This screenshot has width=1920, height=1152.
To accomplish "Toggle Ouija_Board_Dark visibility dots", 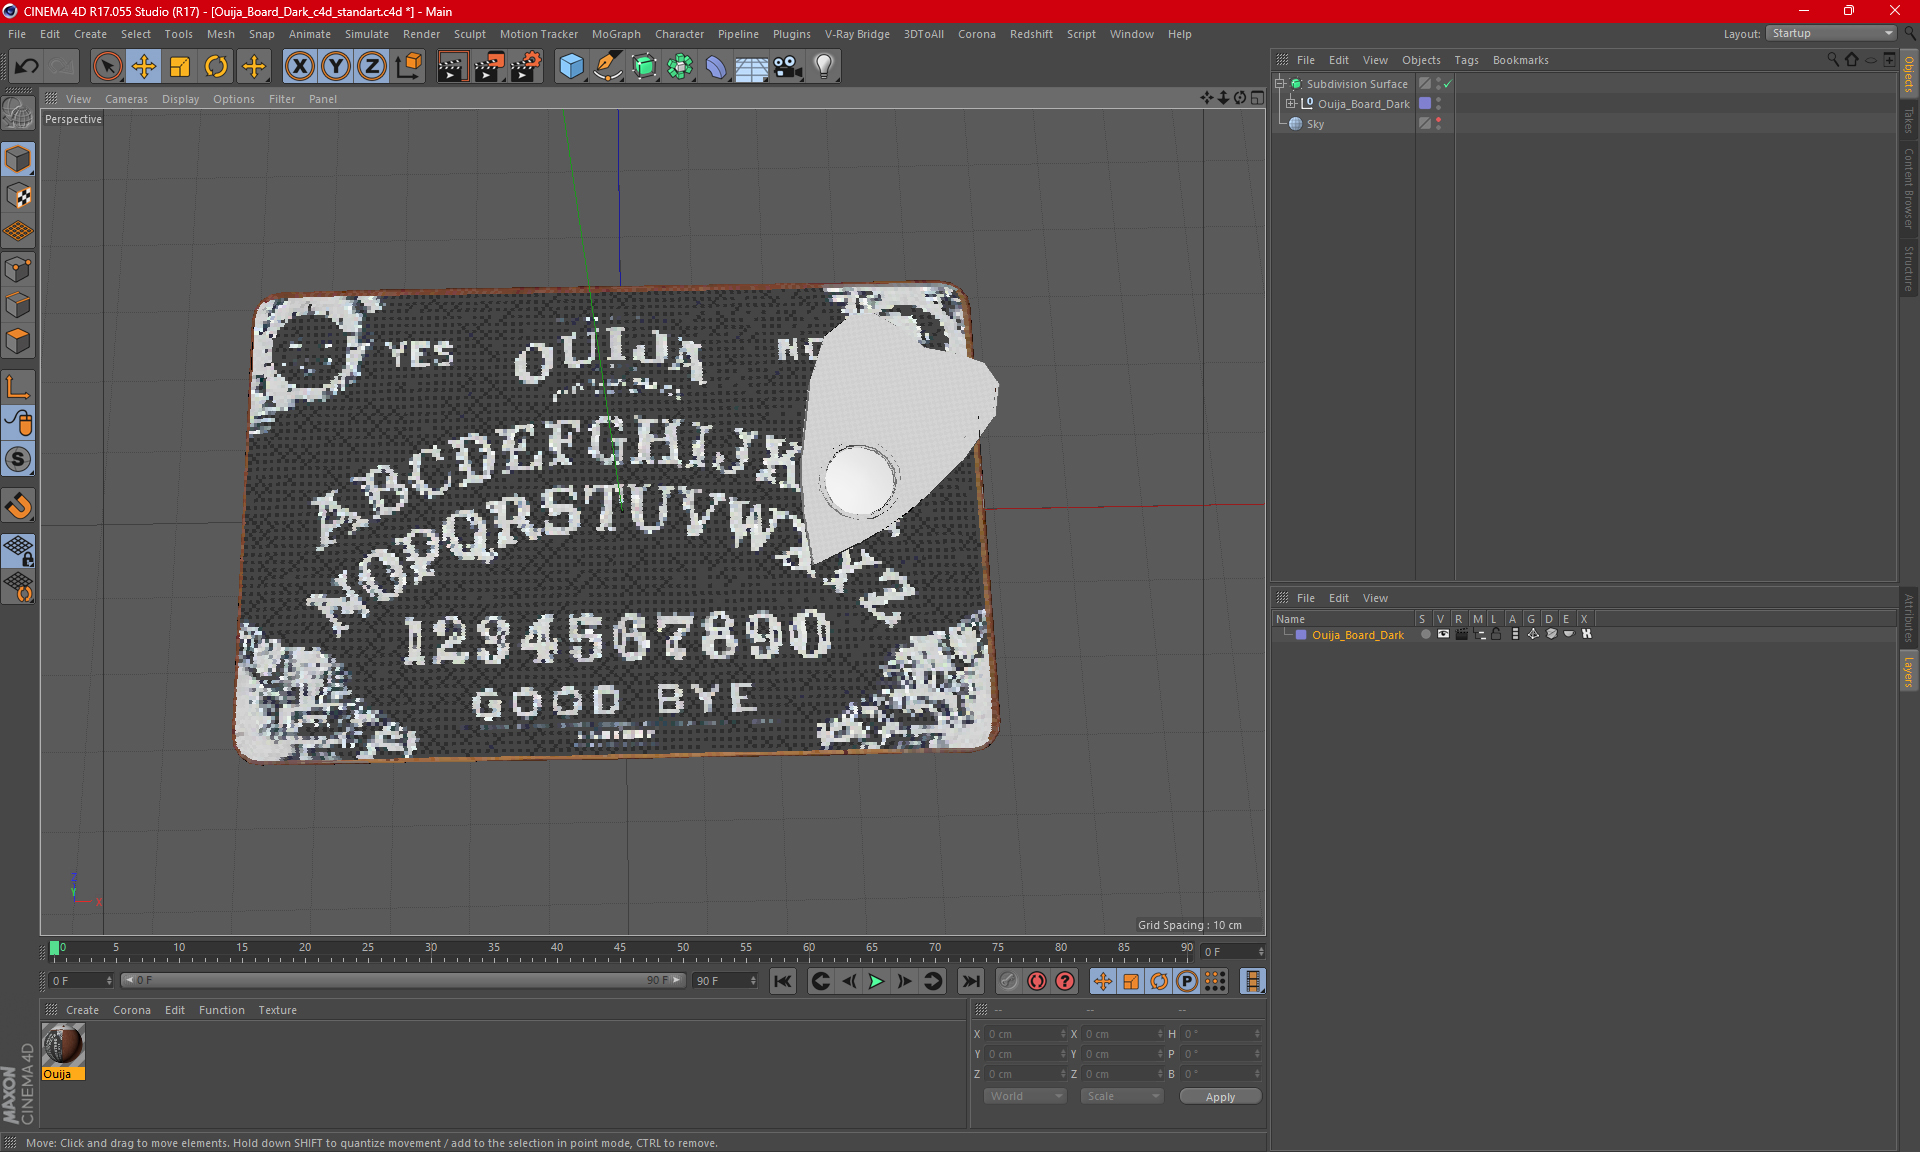I will (1438, 104).
